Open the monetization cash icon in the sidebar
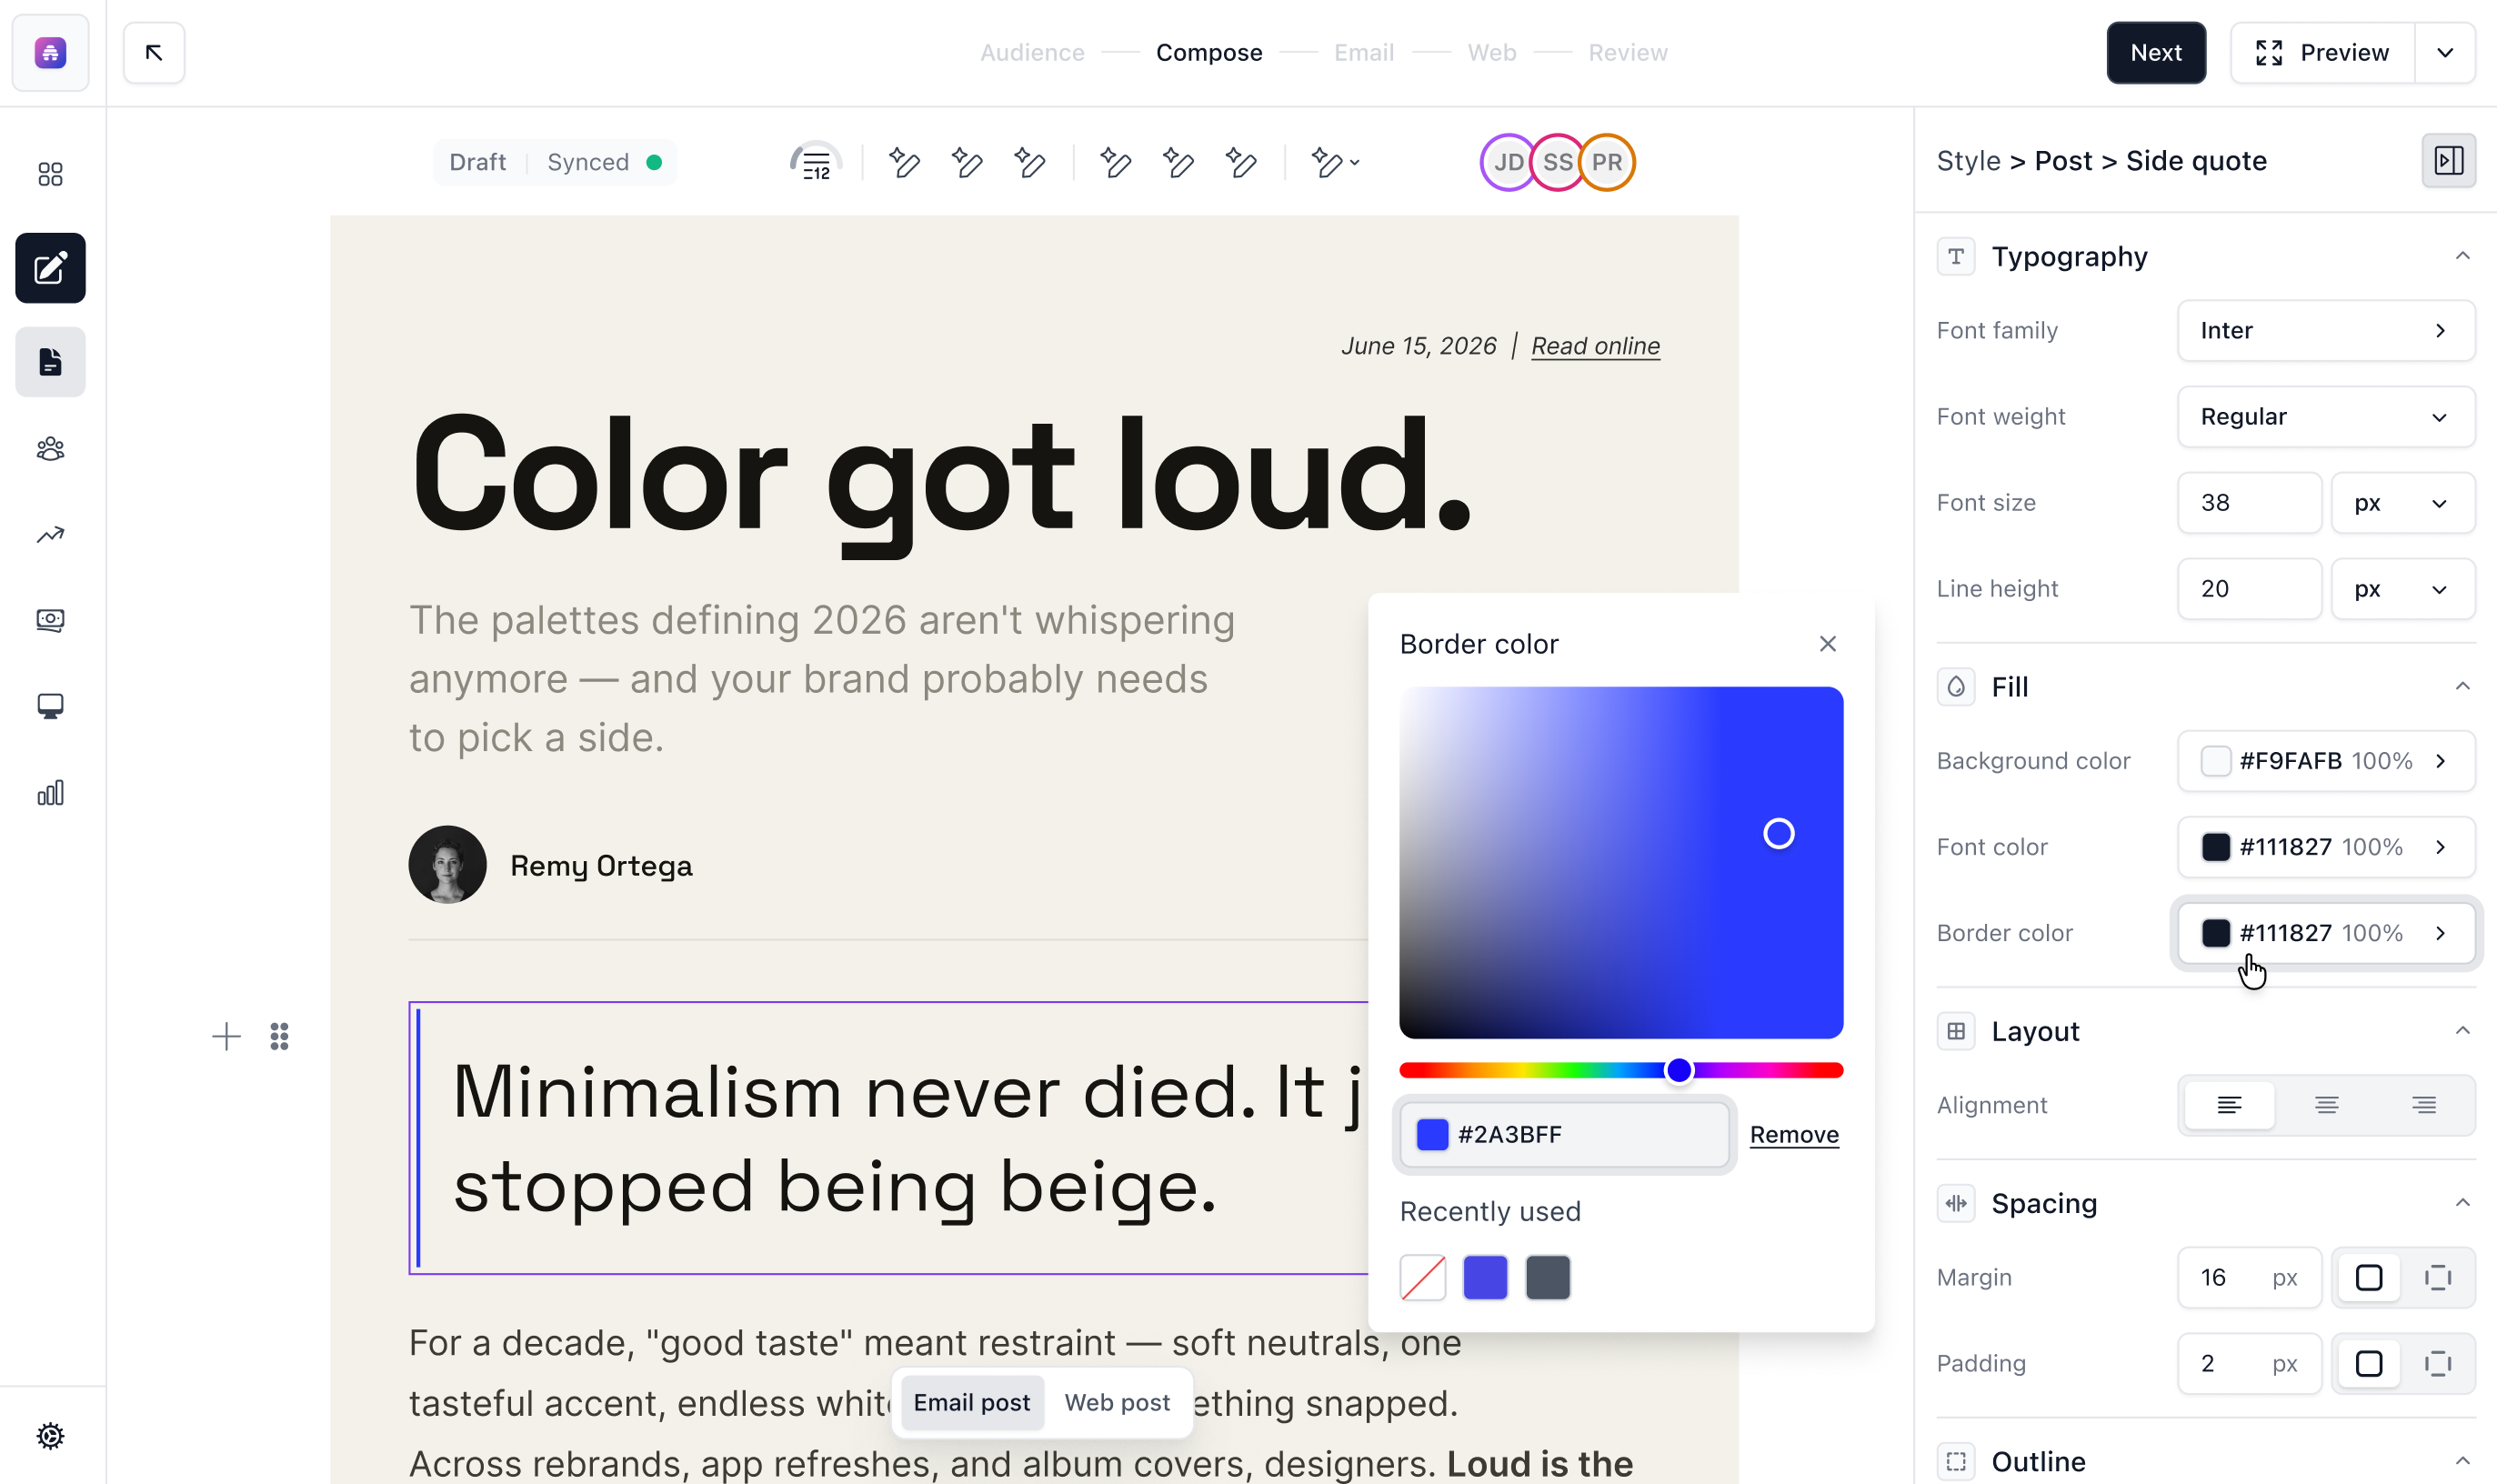Screen dimensions: 2497x1484 coord(50,620)
